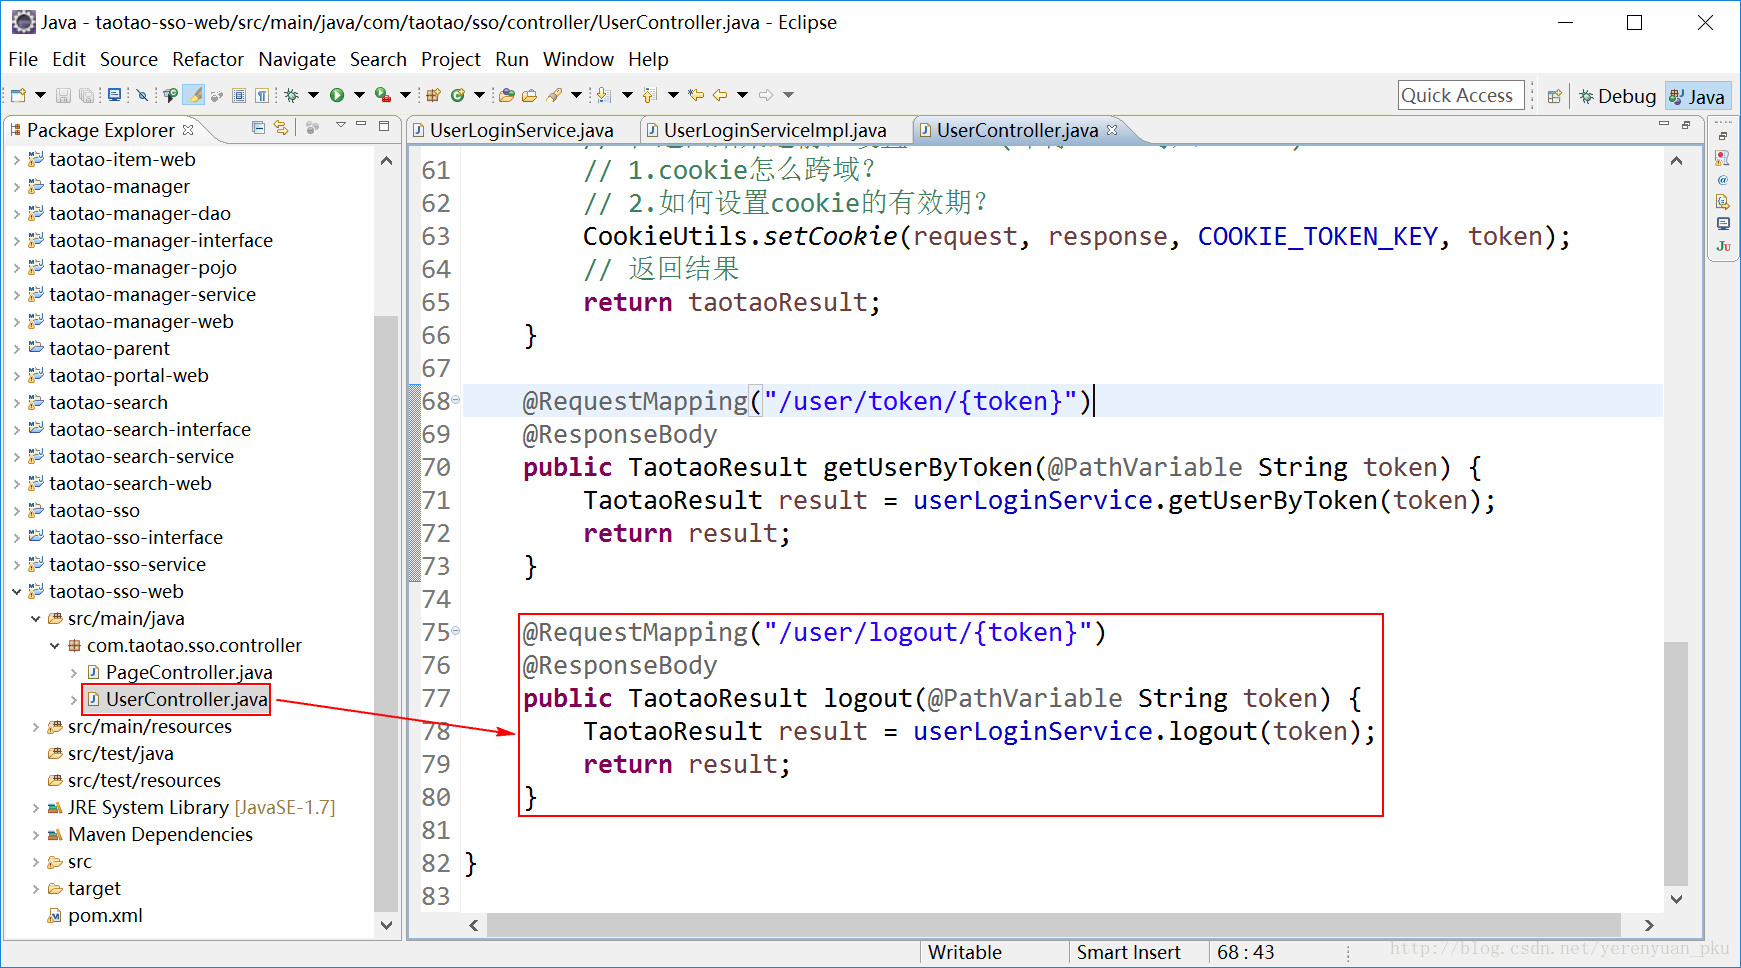
Task: Click the 68 : 43 cursor position status
Action: [x=1246, y=952]
